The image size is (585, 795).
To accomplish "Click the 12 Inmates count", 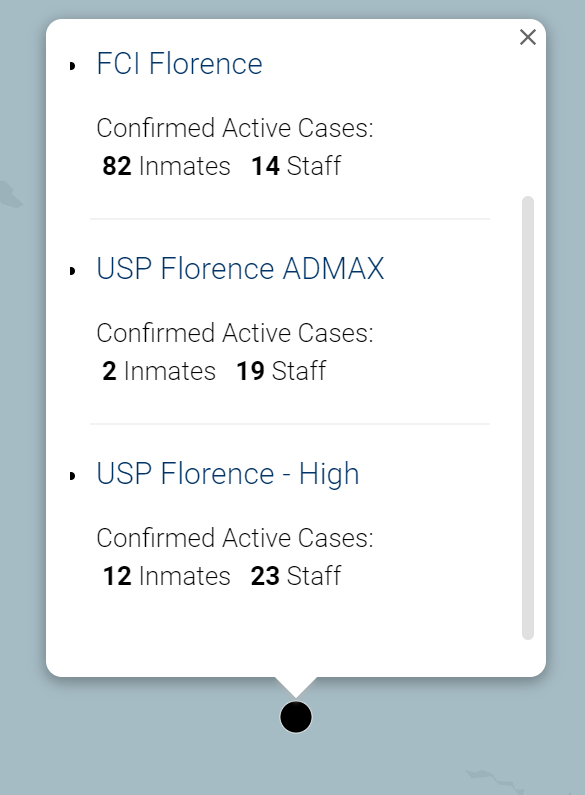I will [166, 576].
